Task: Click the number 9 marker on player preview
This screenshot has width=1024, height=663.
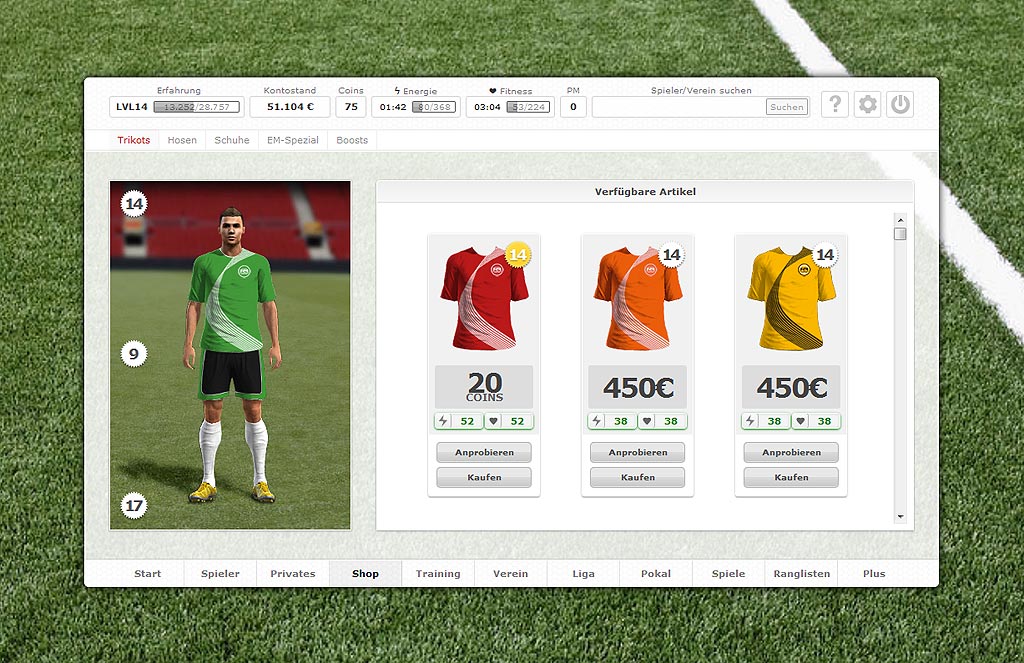Action: [134, 354]
